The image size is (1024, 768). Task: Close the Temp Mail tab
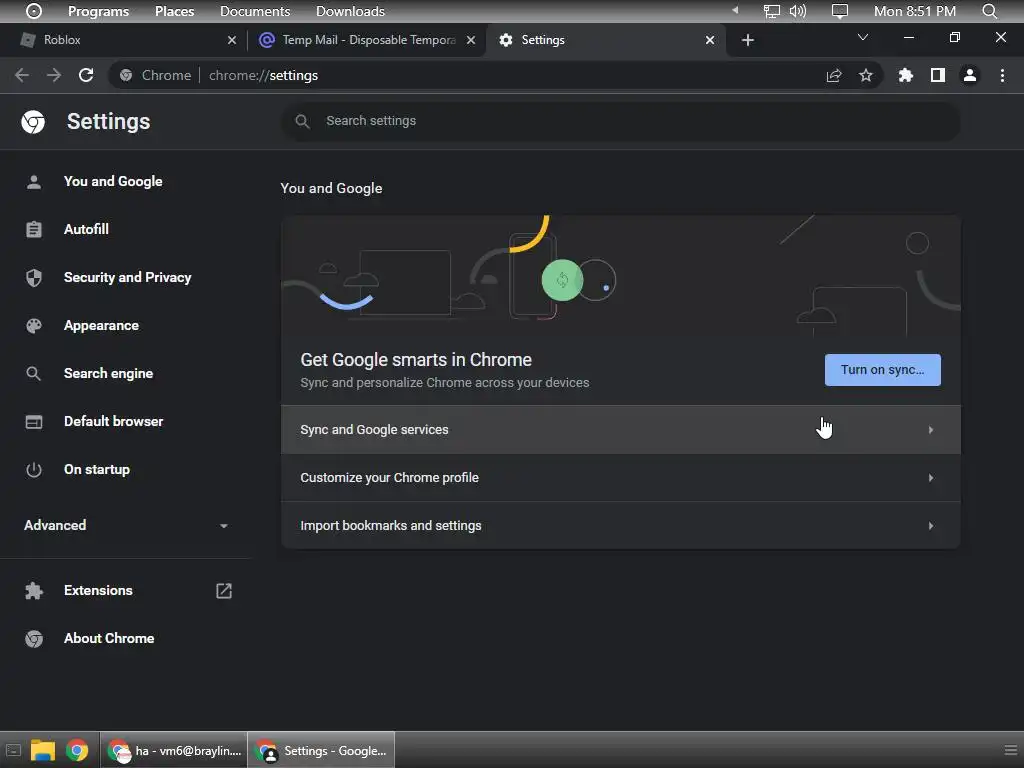(471, 40)
